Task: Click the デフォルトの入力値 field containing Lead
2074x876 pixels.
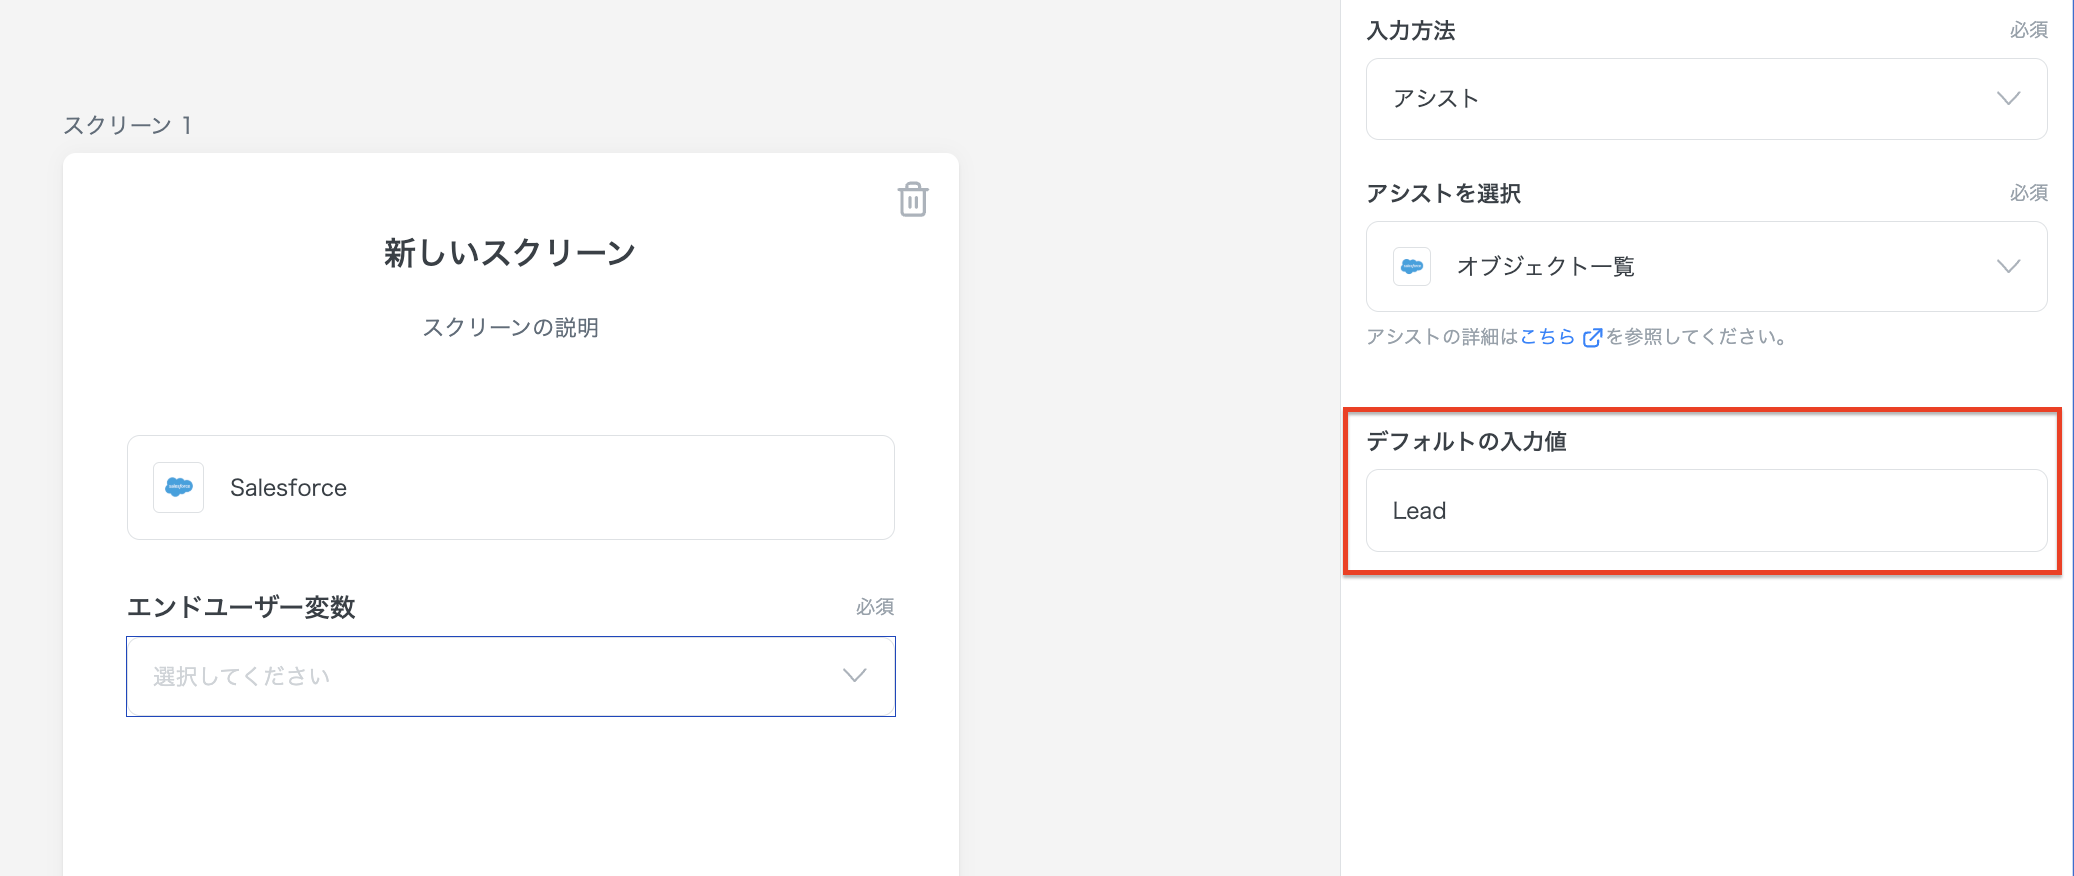Action: coord(1705,510)
